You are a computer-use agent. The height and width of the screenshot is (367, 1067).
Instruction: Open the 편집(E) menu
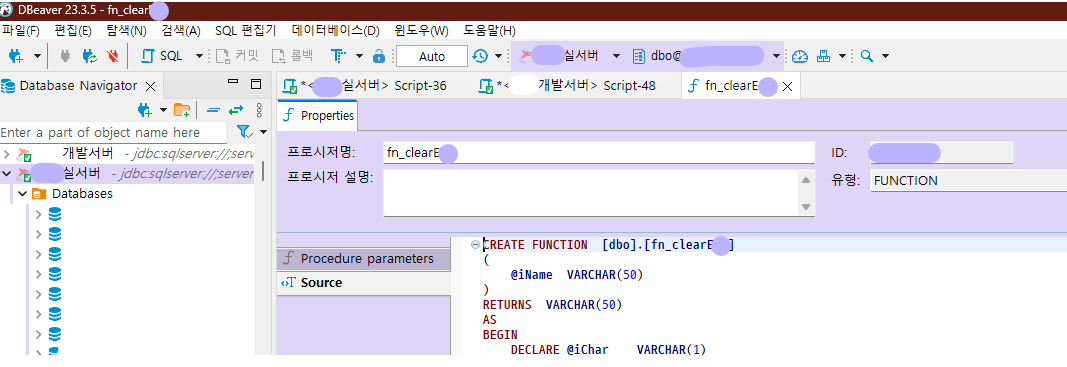pyautogui.click(x=73, y=31)
